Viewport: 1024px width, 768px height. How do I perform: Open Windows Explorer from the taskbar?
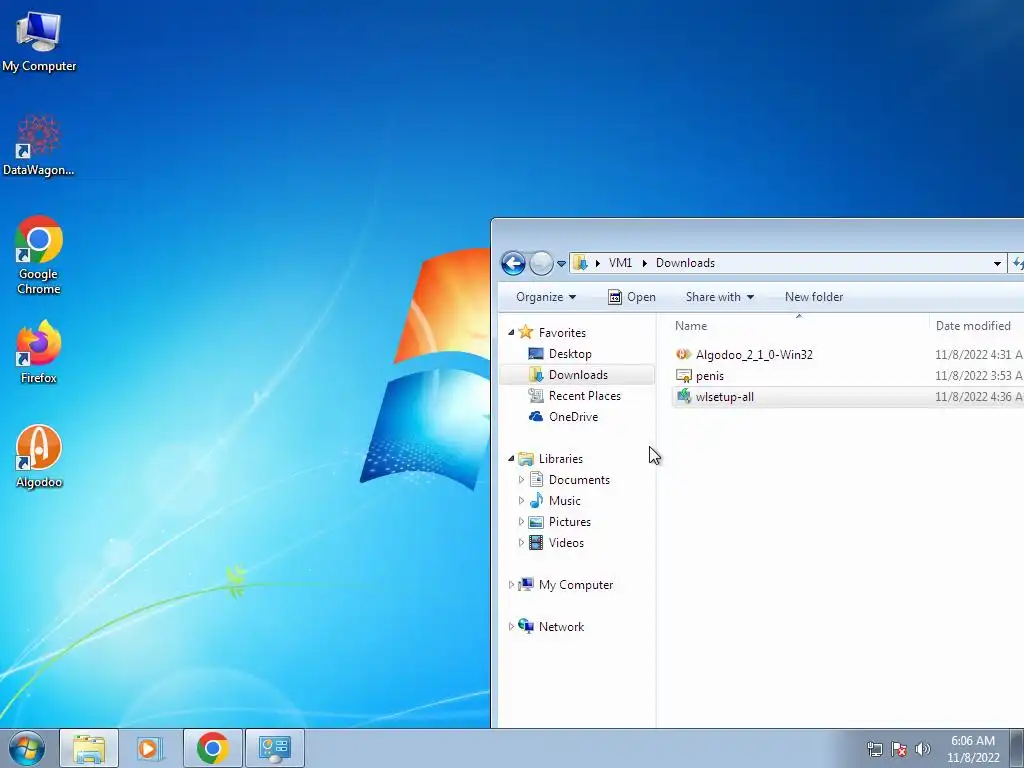pos(89,748)
